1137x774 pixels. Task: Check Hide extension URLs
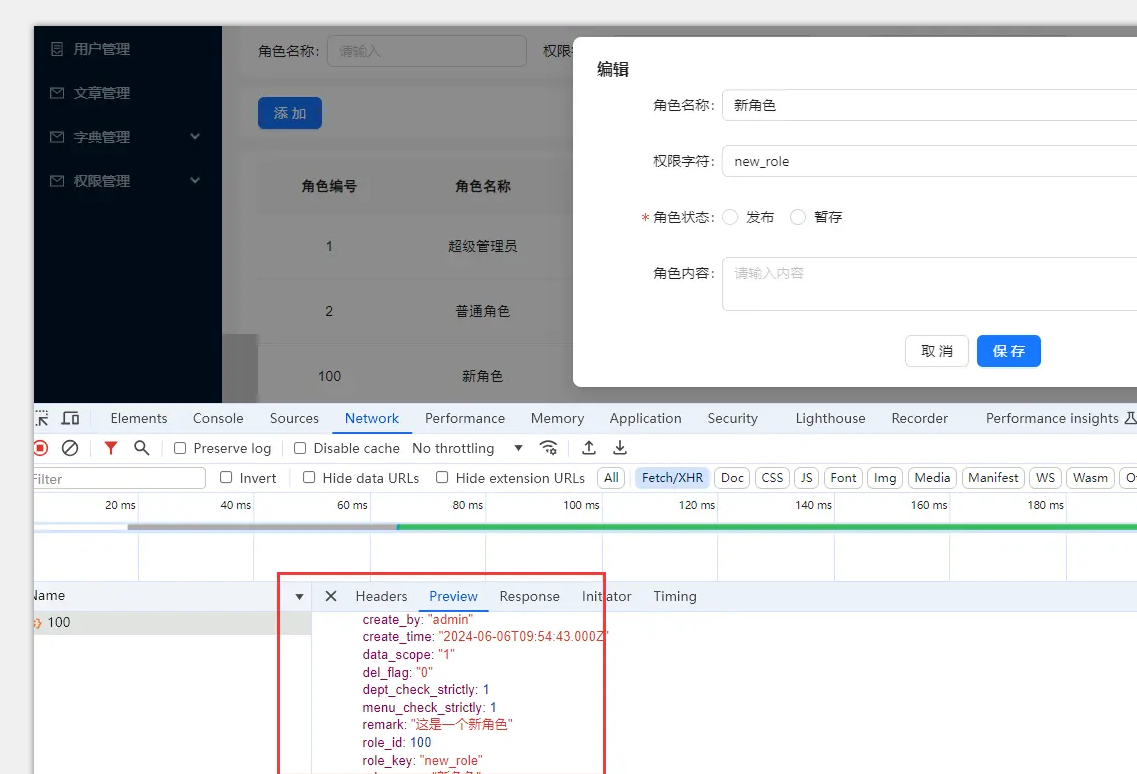442,477
